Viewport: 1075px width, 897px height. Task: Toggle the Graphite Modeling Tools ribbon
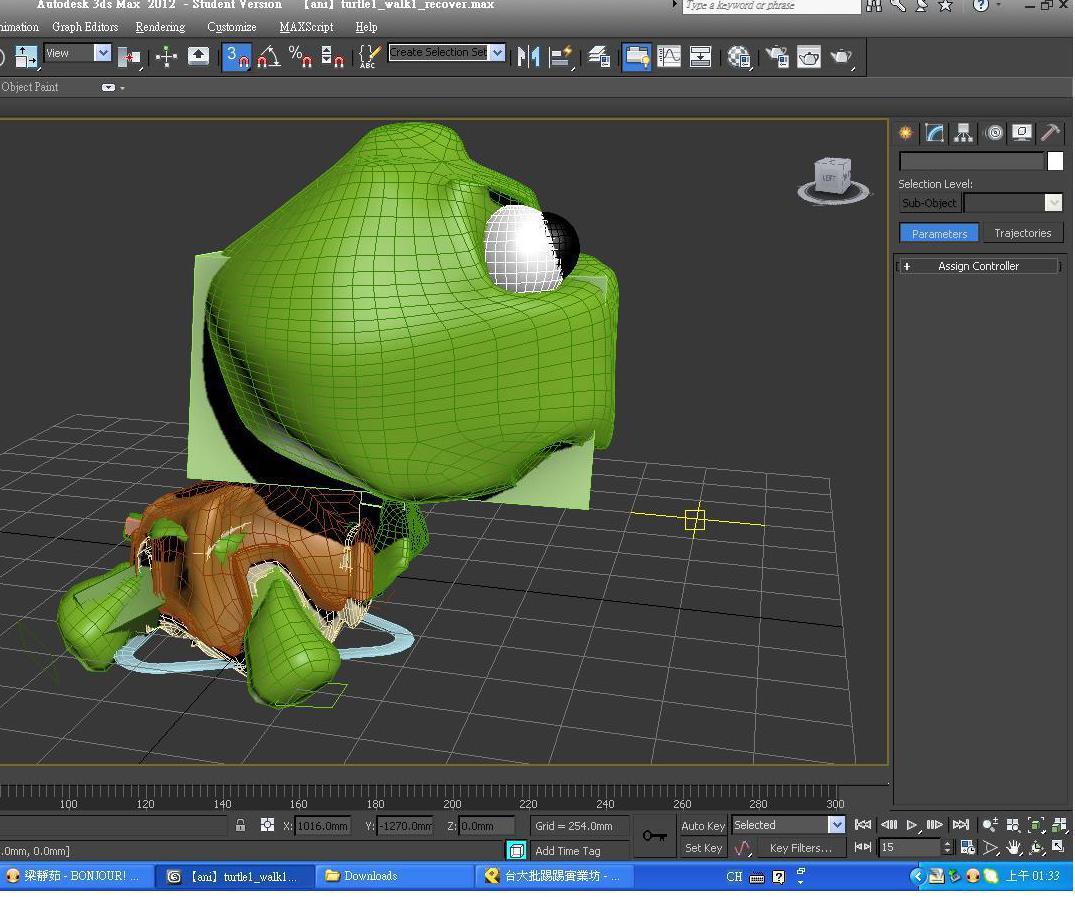pos(637,56)
